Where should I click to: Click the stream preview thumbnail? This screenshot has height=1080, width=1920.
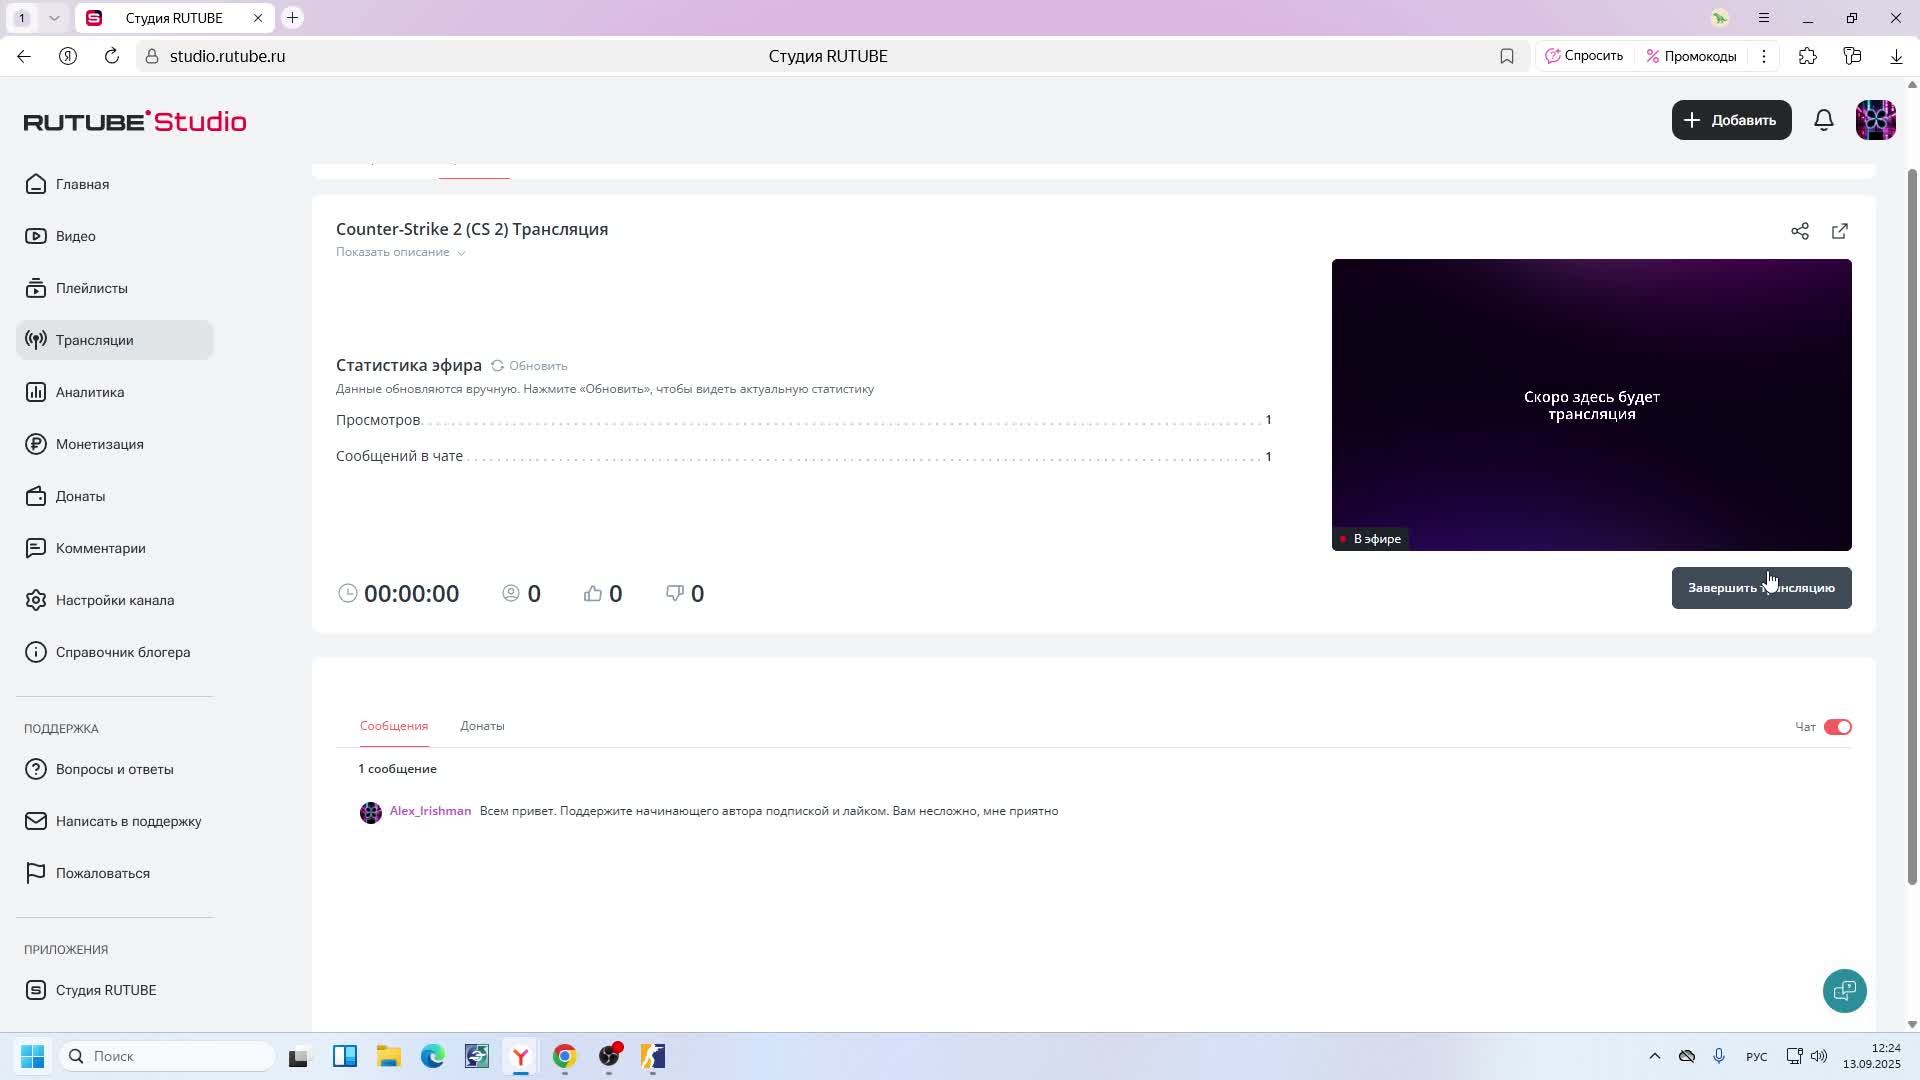(x=1590, y=404)
